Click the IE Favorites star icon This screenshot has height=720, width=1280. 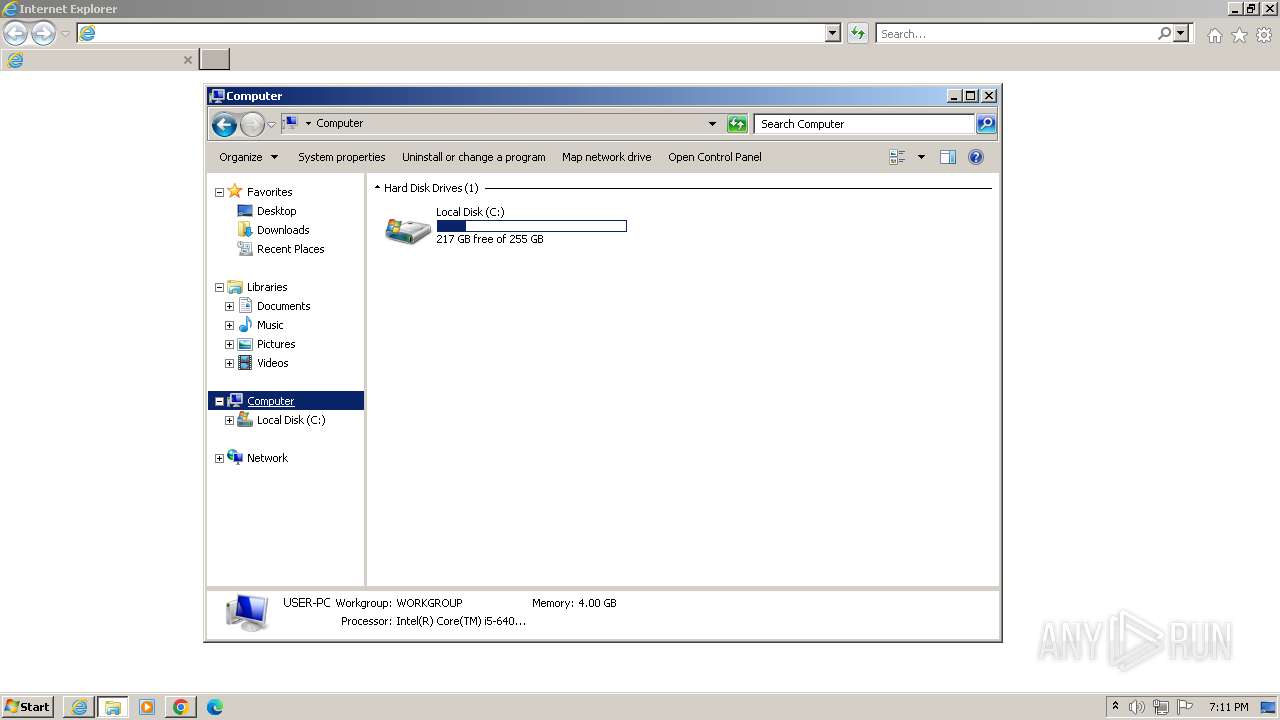point(1239,35)
